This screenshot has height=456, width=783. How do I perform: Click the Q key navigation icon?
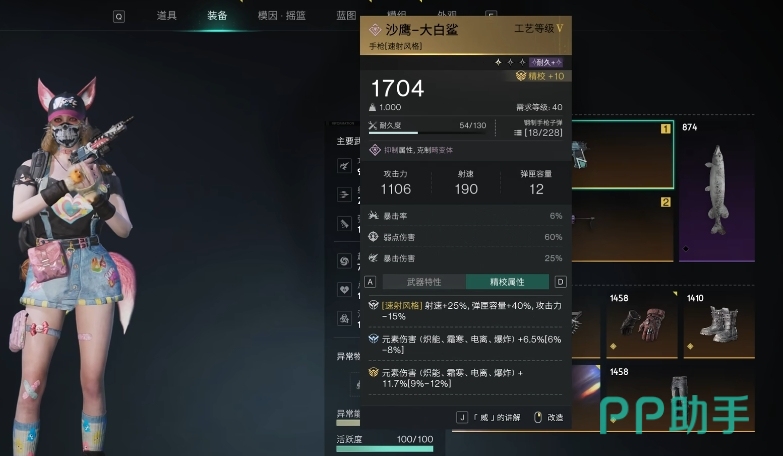(119, 16)
